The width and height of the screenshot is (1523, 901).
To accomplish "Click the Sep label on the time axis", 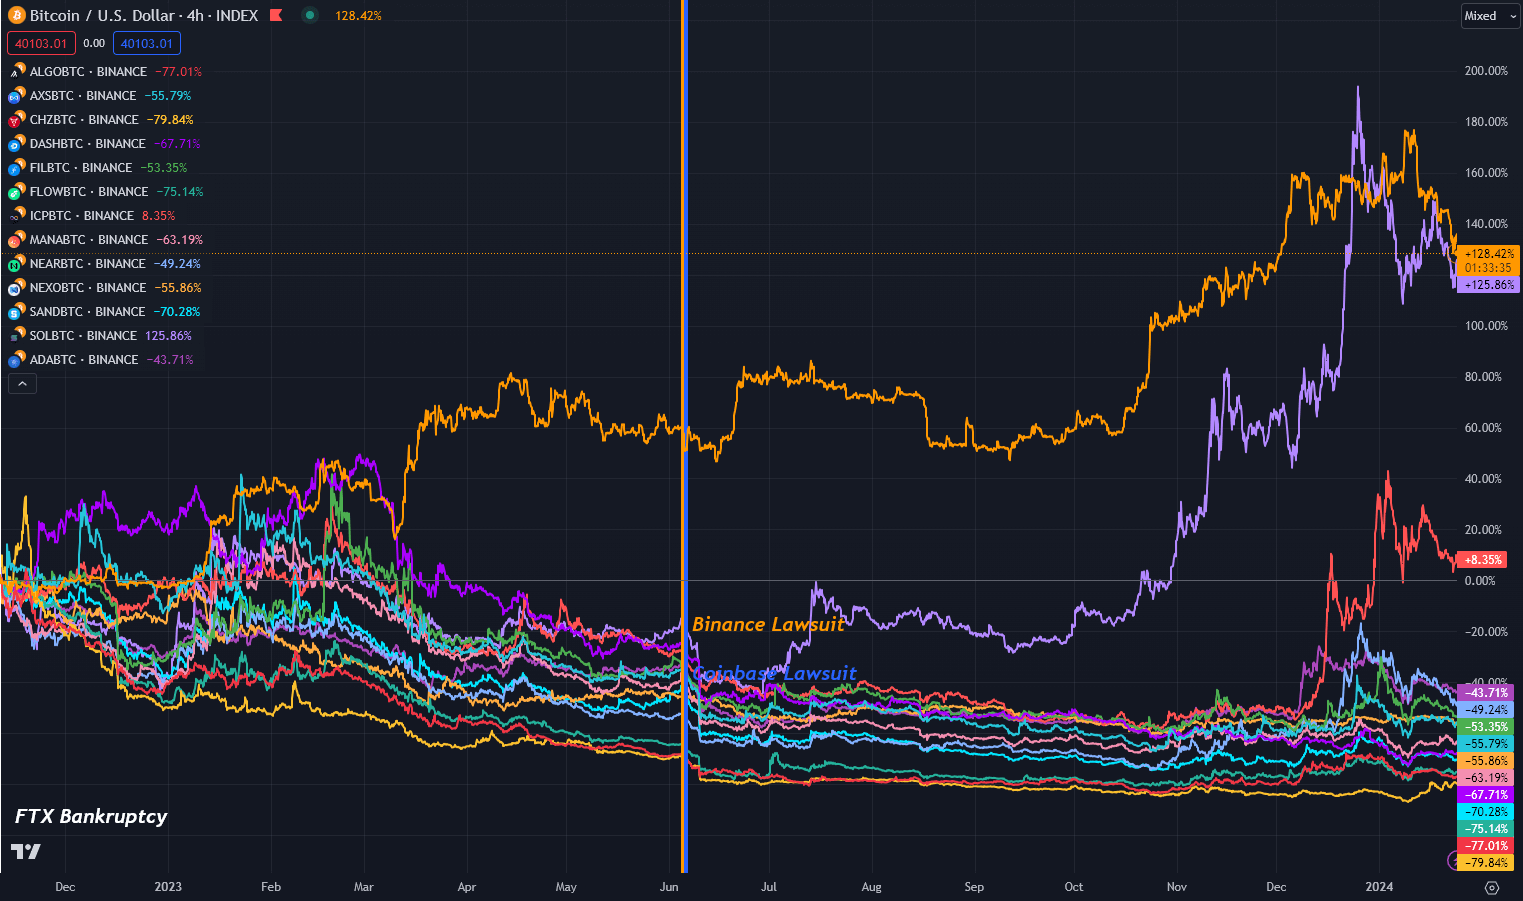I will point(974,887).
